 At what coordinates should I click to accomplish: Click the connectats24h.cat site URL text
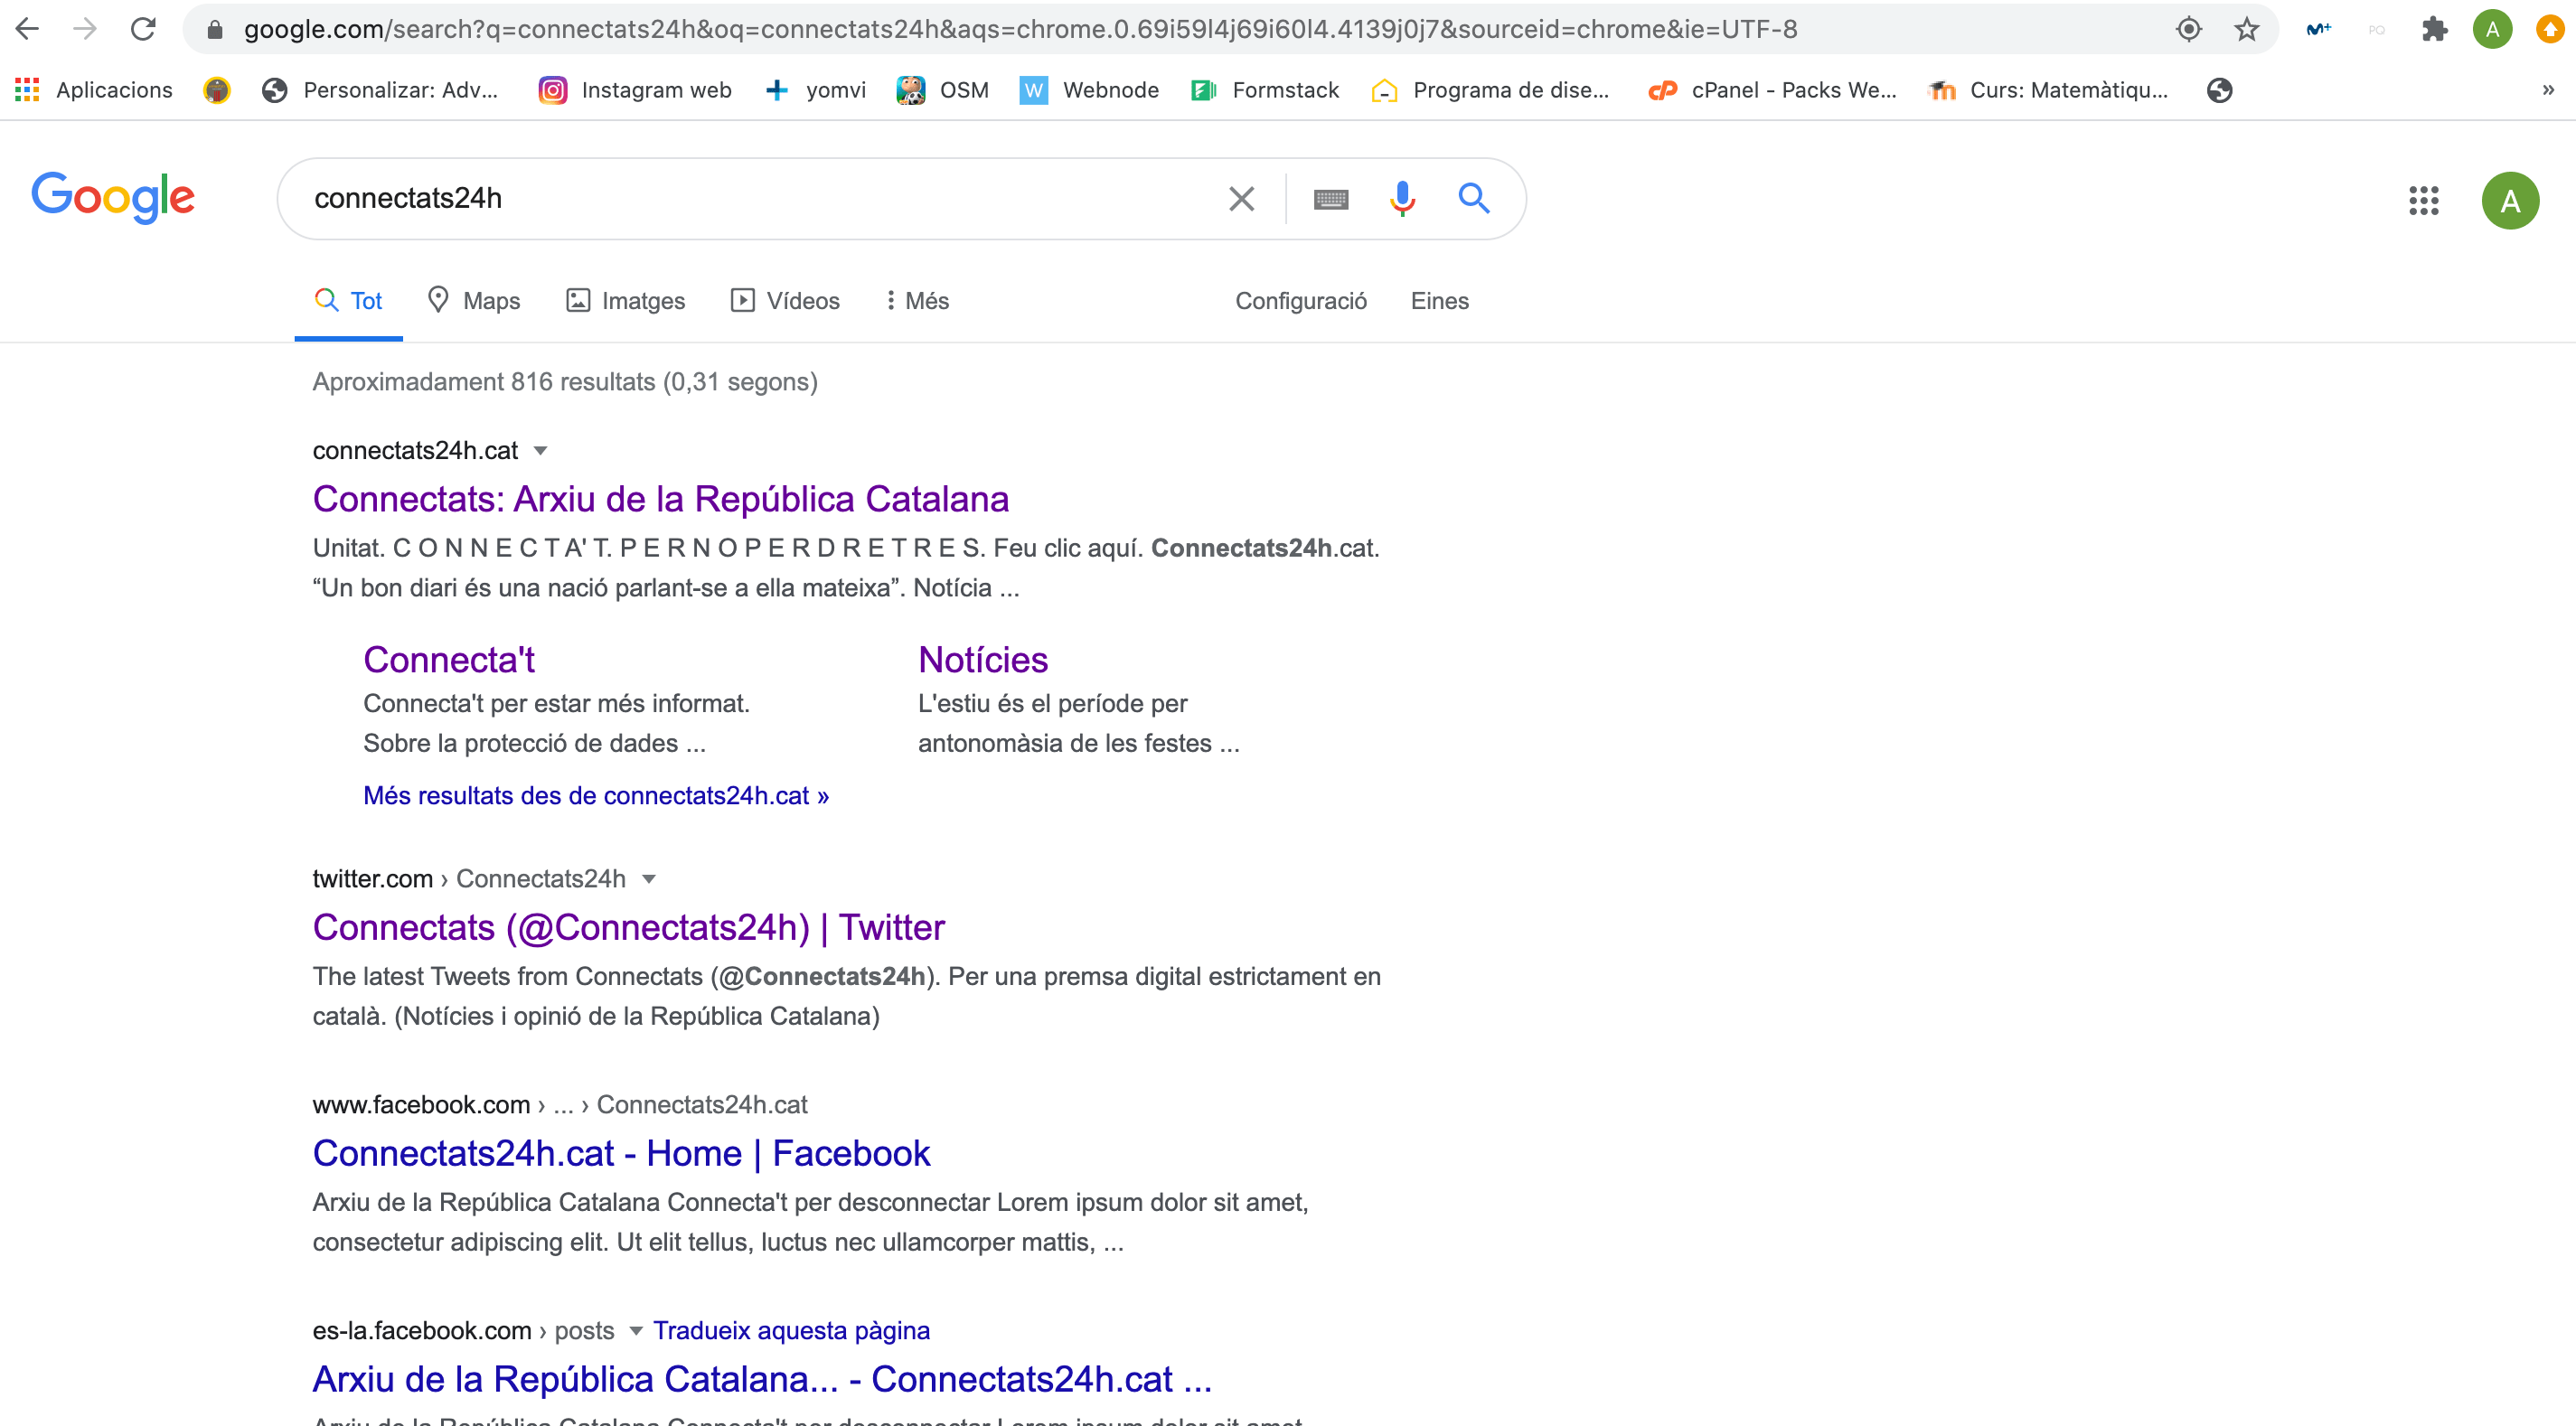(x=415, y=451)
